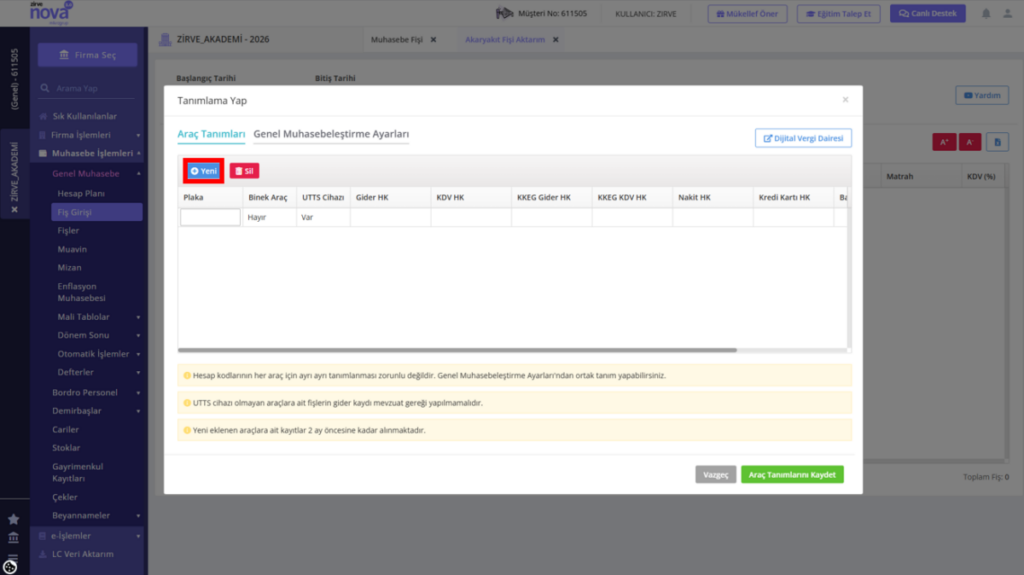Delete selected row with Sil button
Screen dimensions: 1024x575
click(244, 171)
